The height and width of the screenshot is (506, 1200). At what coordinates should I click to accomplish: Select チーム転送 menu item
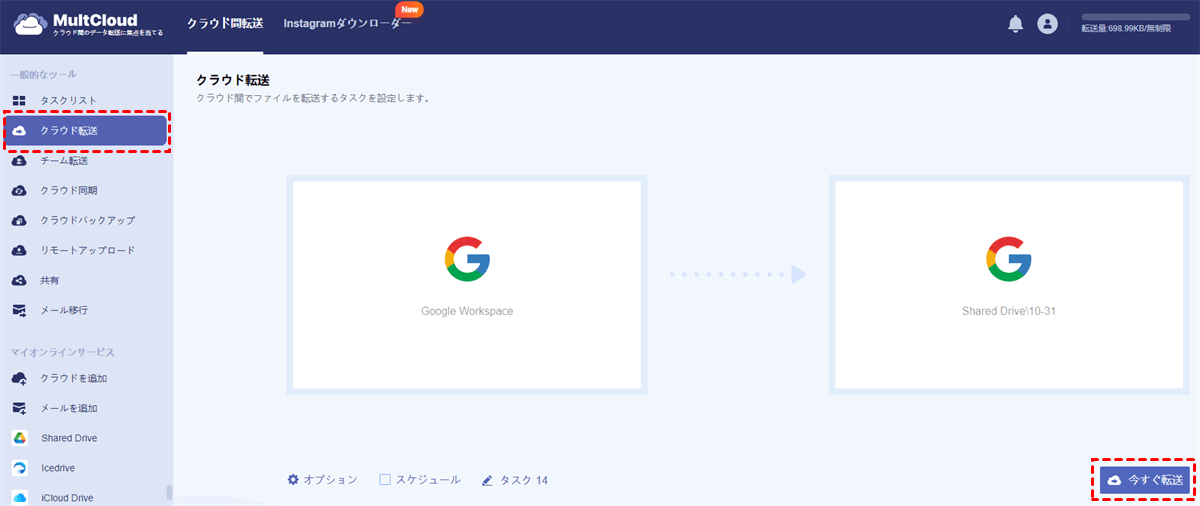point(64,161)
